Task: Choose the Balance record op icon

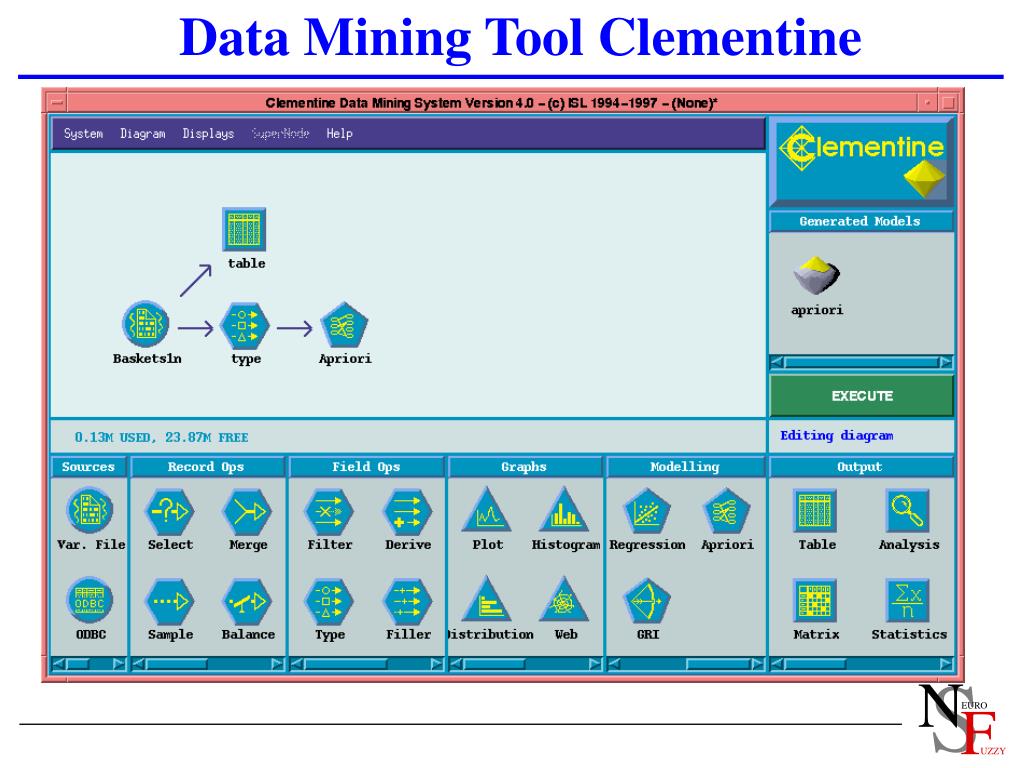Action: (248, 601)
